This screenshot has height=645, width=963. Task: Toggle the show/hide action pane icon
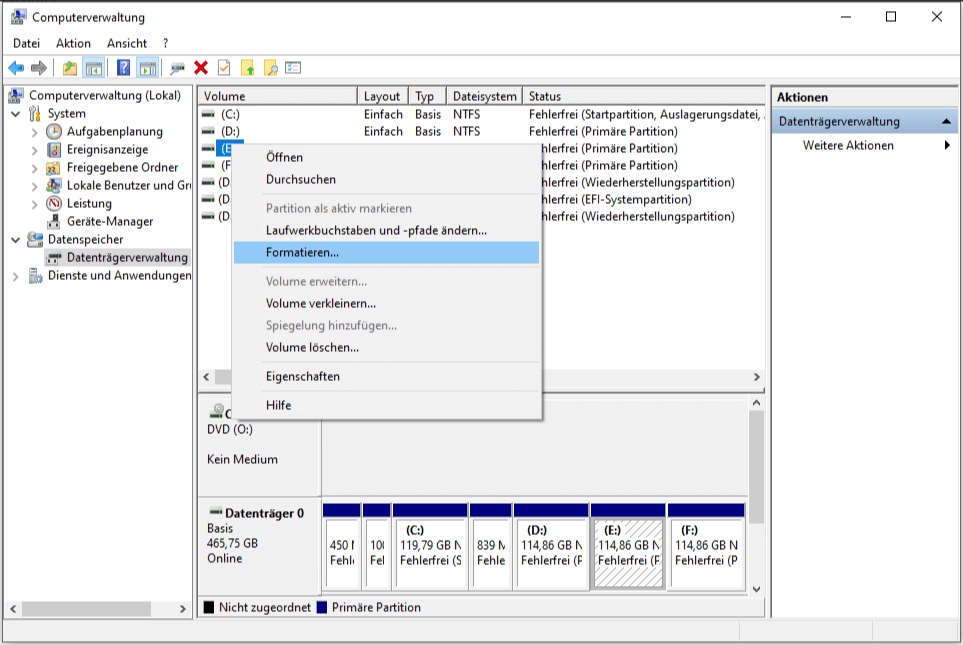148,68
